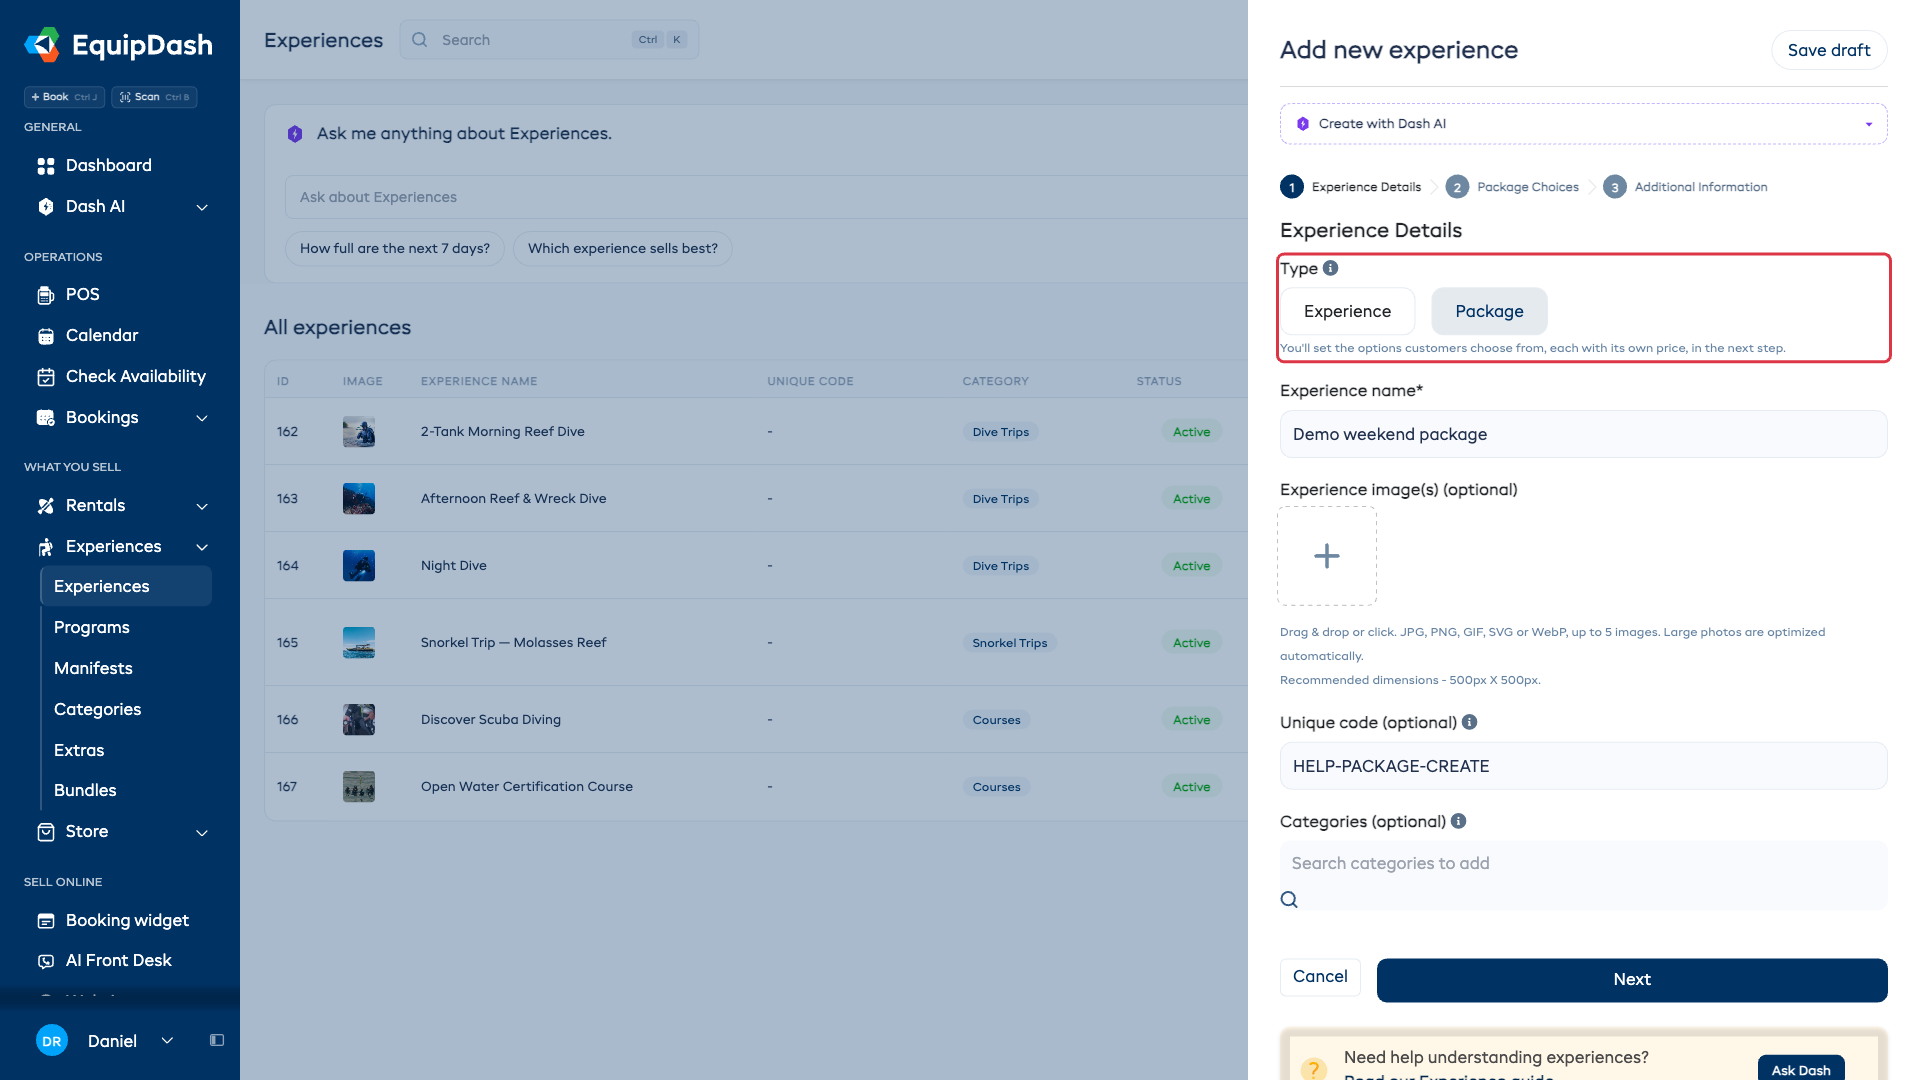Click the Search categories to add field
The image size is (1920, 1080).
(x=1584, y=863)
